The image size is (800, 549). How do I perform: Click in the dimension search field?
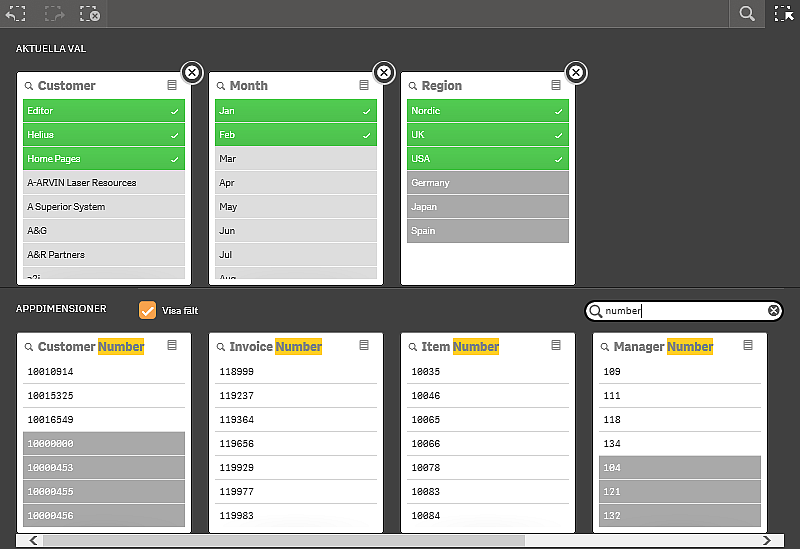pyautogui.click(x=684, y=310)
